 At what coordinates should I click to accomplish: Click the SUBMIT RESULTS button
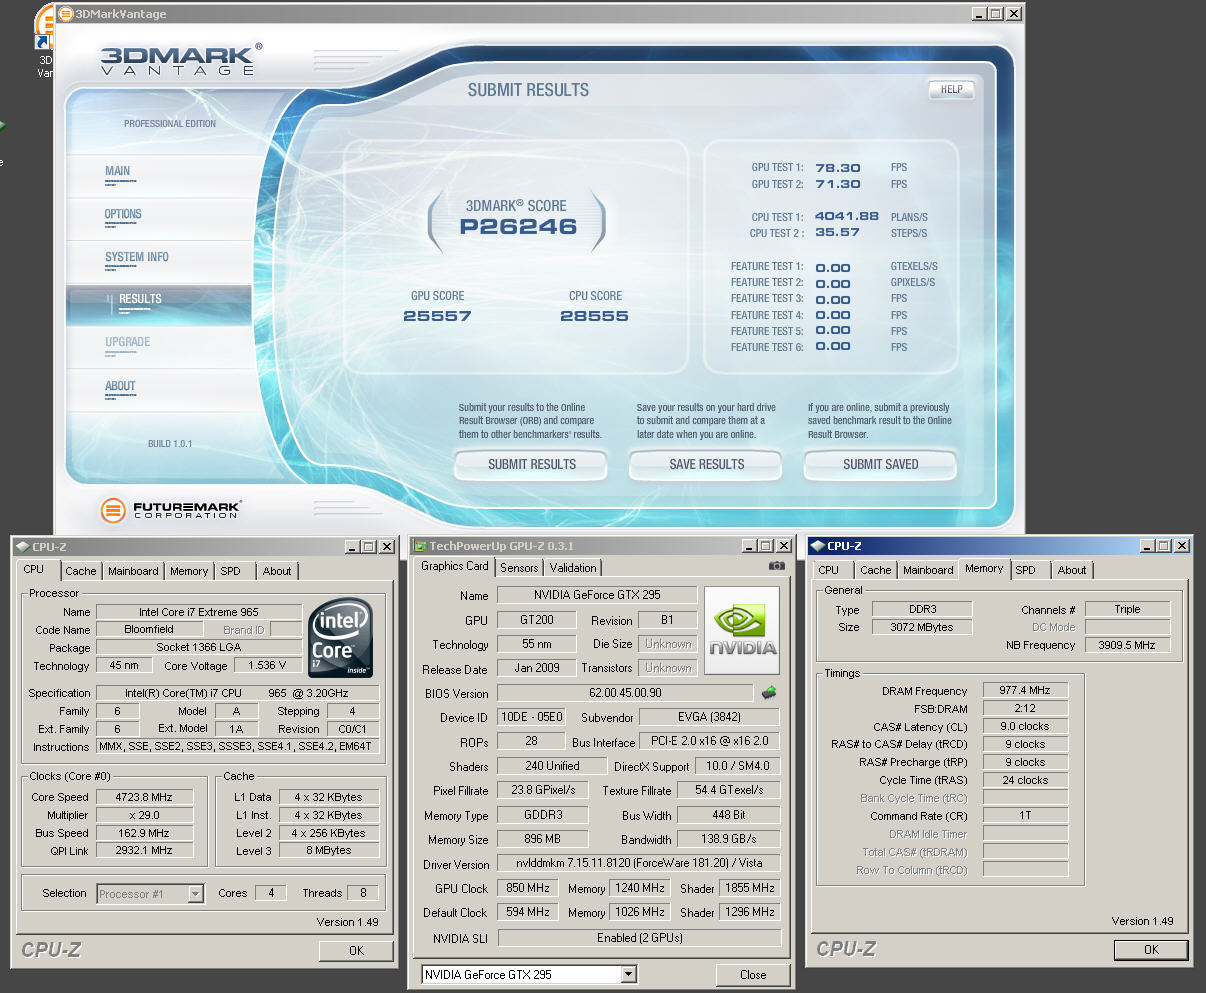tap(532, 465)
